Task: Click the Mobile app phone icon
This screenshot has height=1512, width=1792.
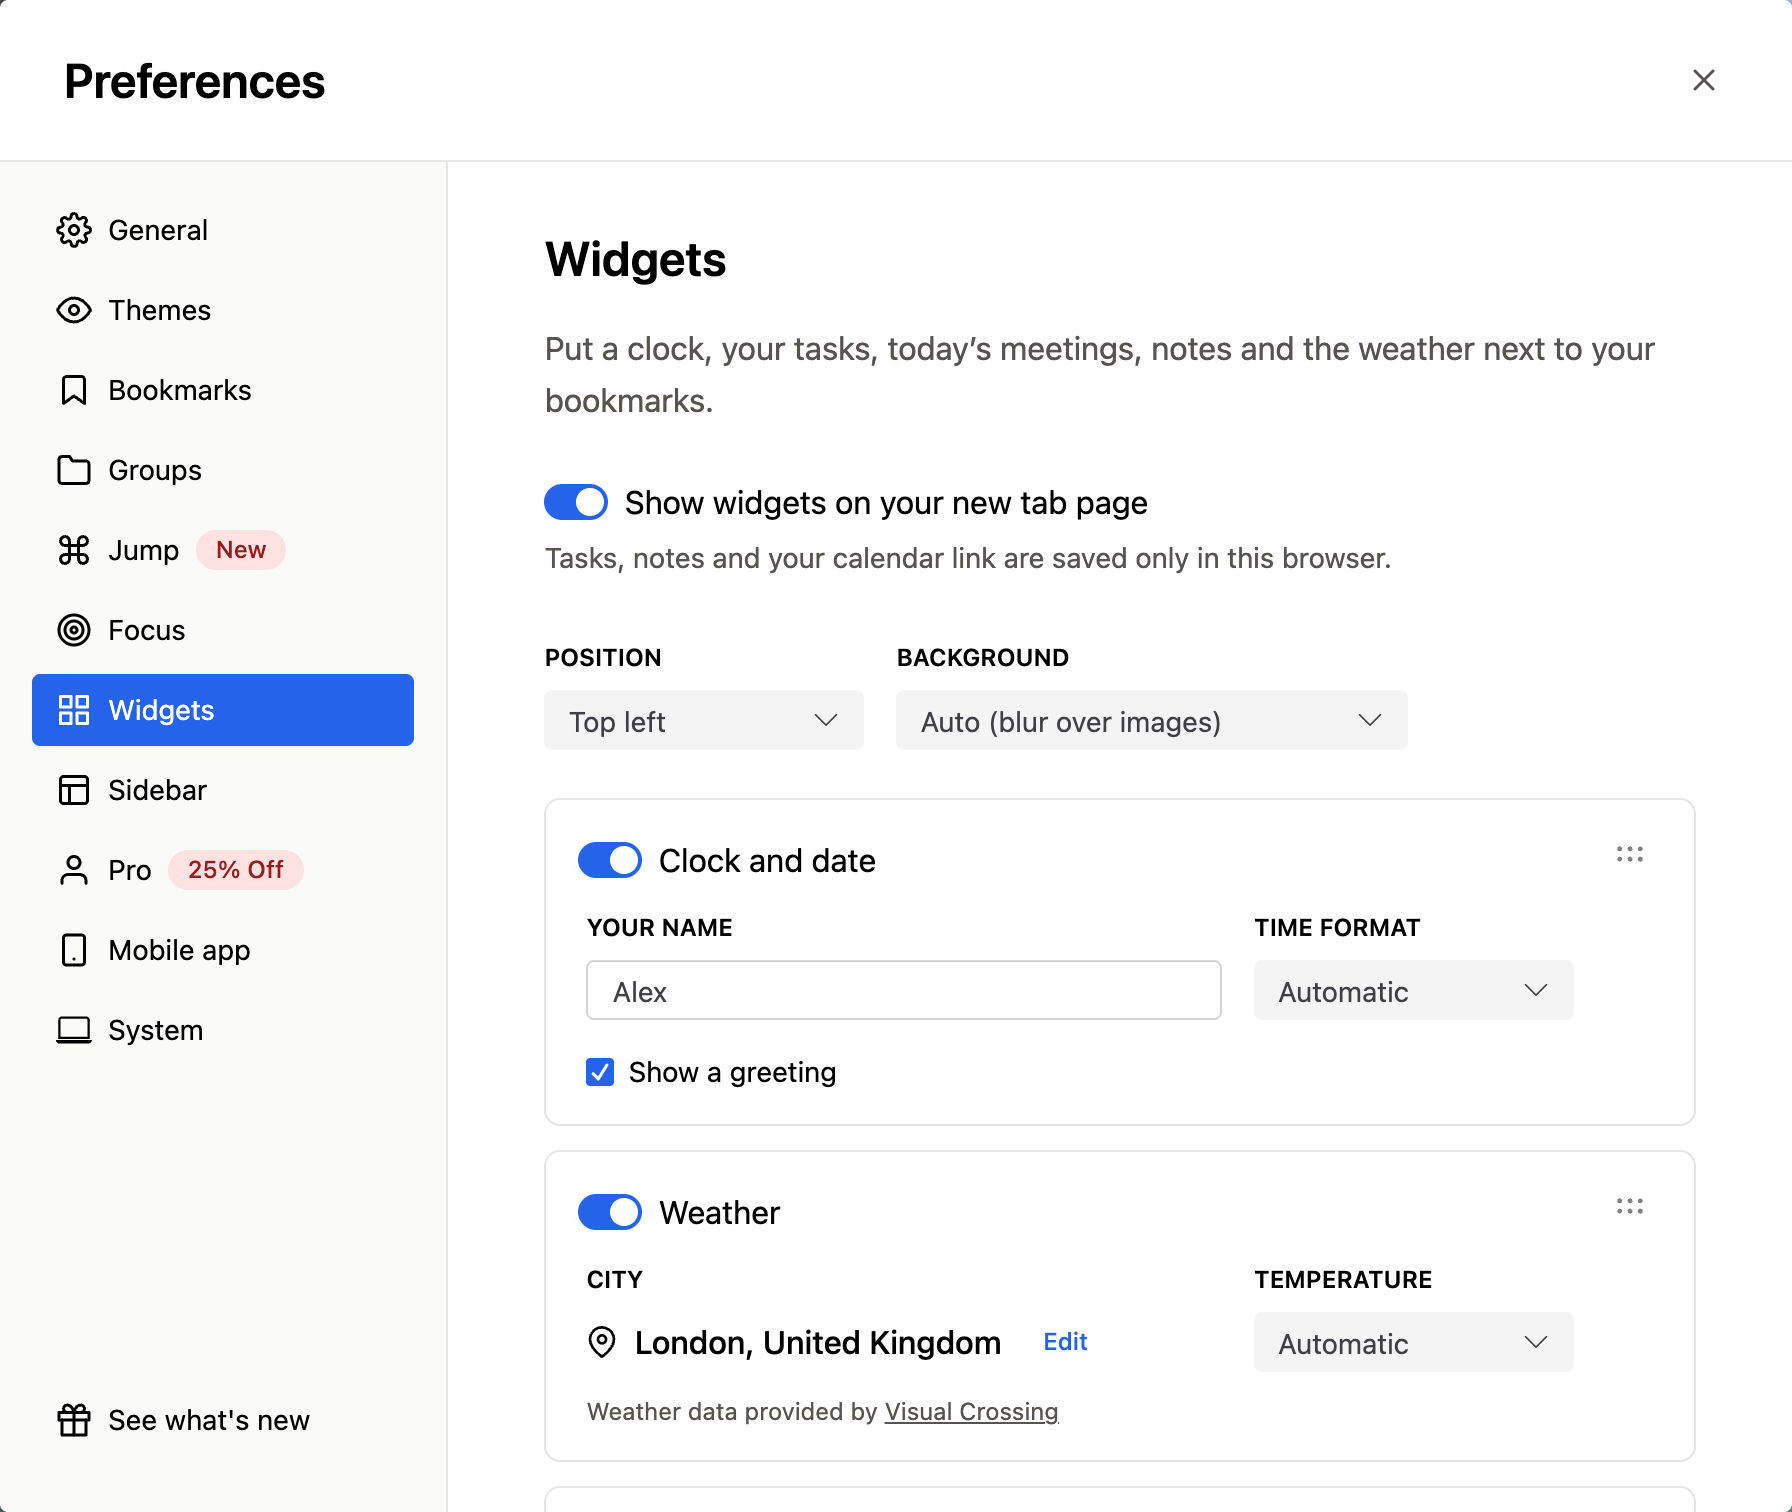Action: pos(74,950)
